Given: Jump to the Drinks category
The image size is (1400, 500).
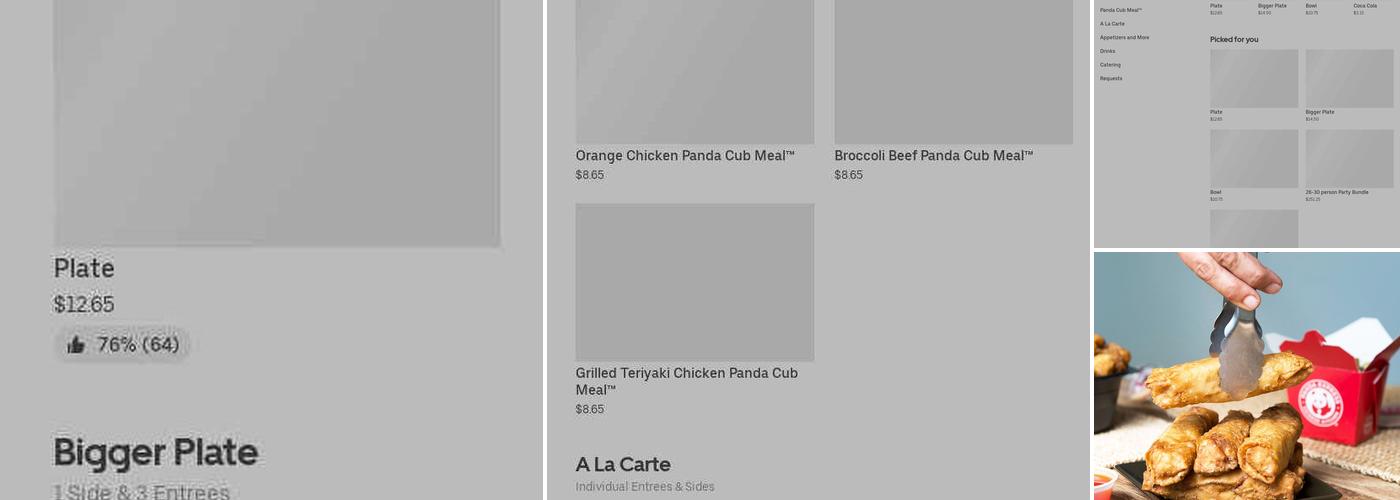Looking at the screenshot, I should click(1107, 51).
